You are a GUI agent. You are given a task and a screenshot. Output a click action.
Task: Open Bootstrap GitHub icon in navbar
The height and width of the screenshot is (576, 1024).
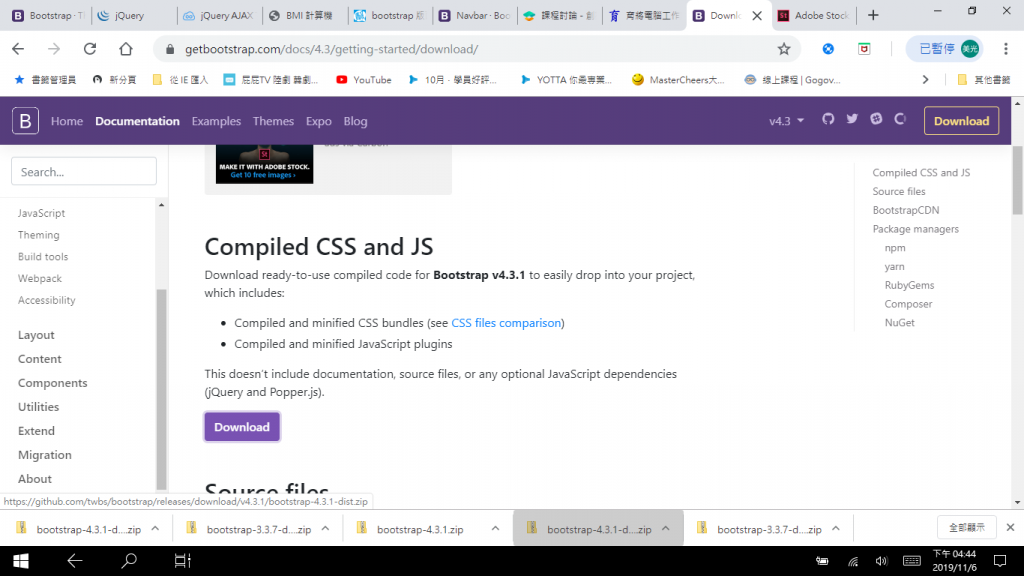pyautogui.click(x=828, y=120)
